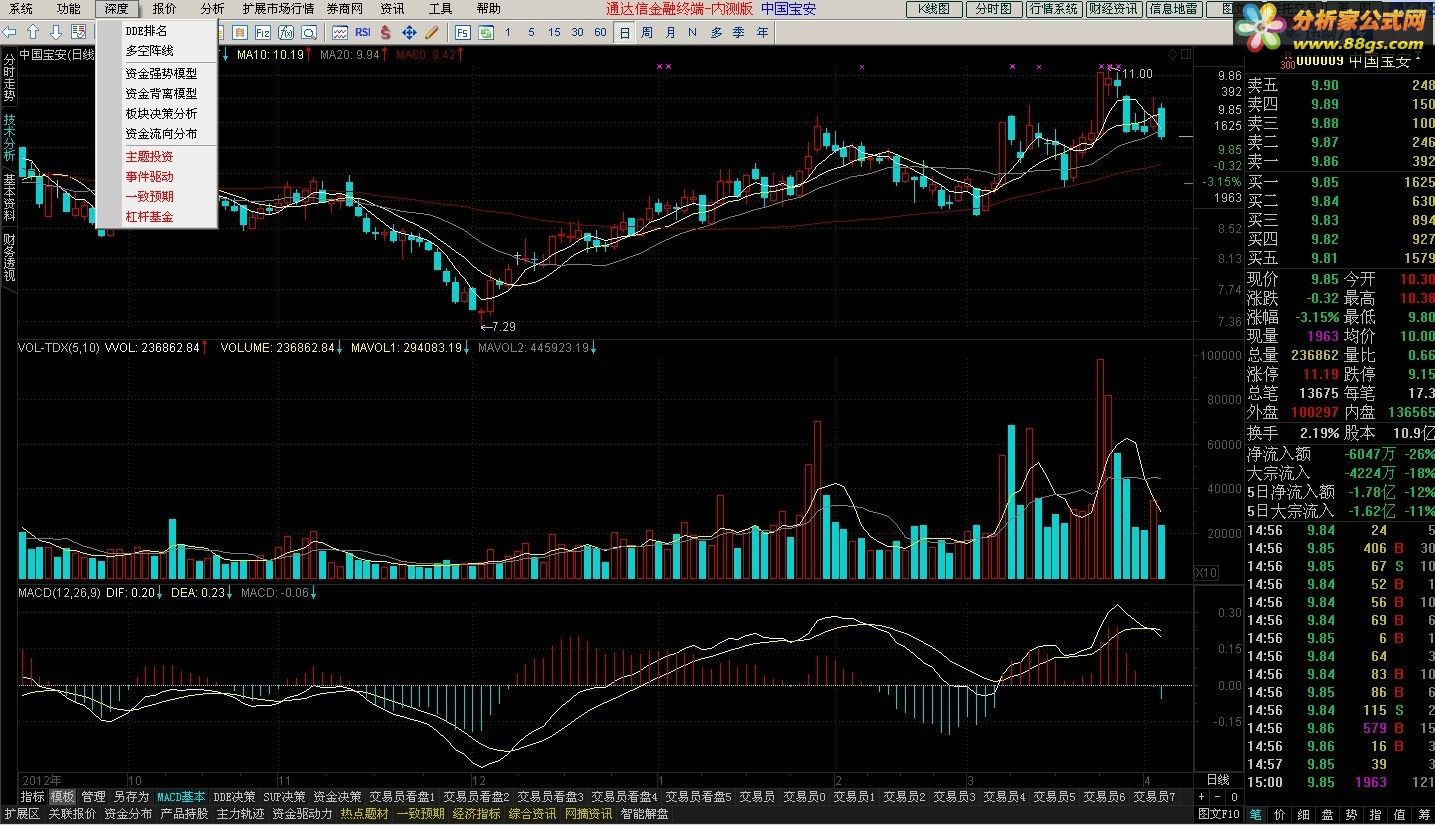This screenshot has height=825, width=1435.
Task: Select the 5-minute period
Action: (x=531, y=32)
